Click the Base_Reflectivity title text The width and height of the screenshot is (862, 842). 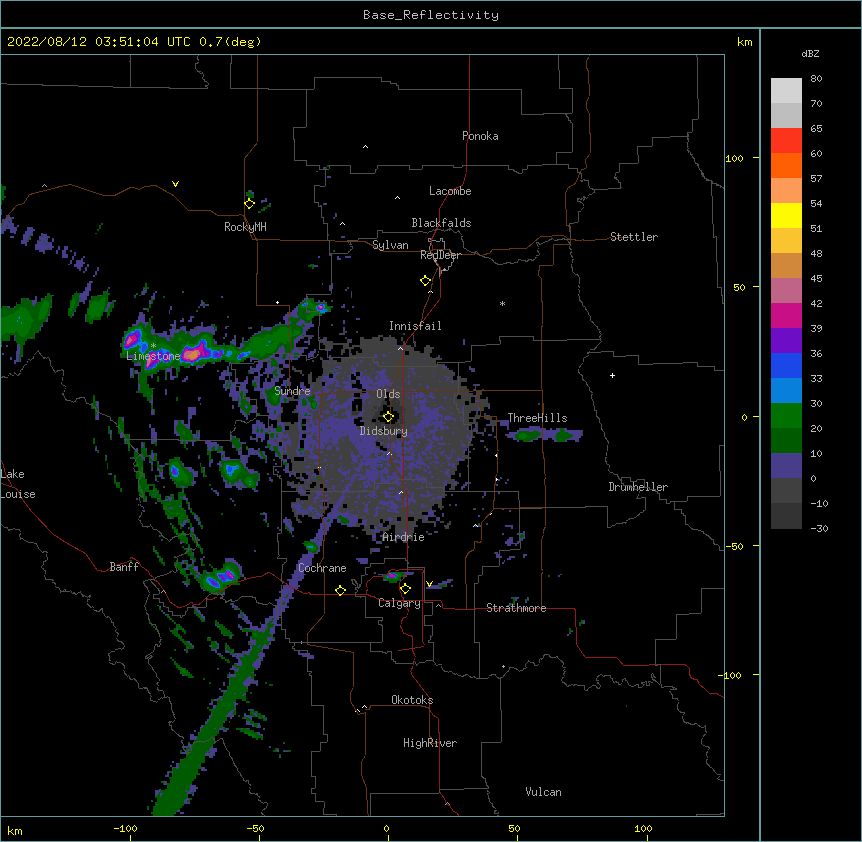pyautogui.click(x=431, y=15)
